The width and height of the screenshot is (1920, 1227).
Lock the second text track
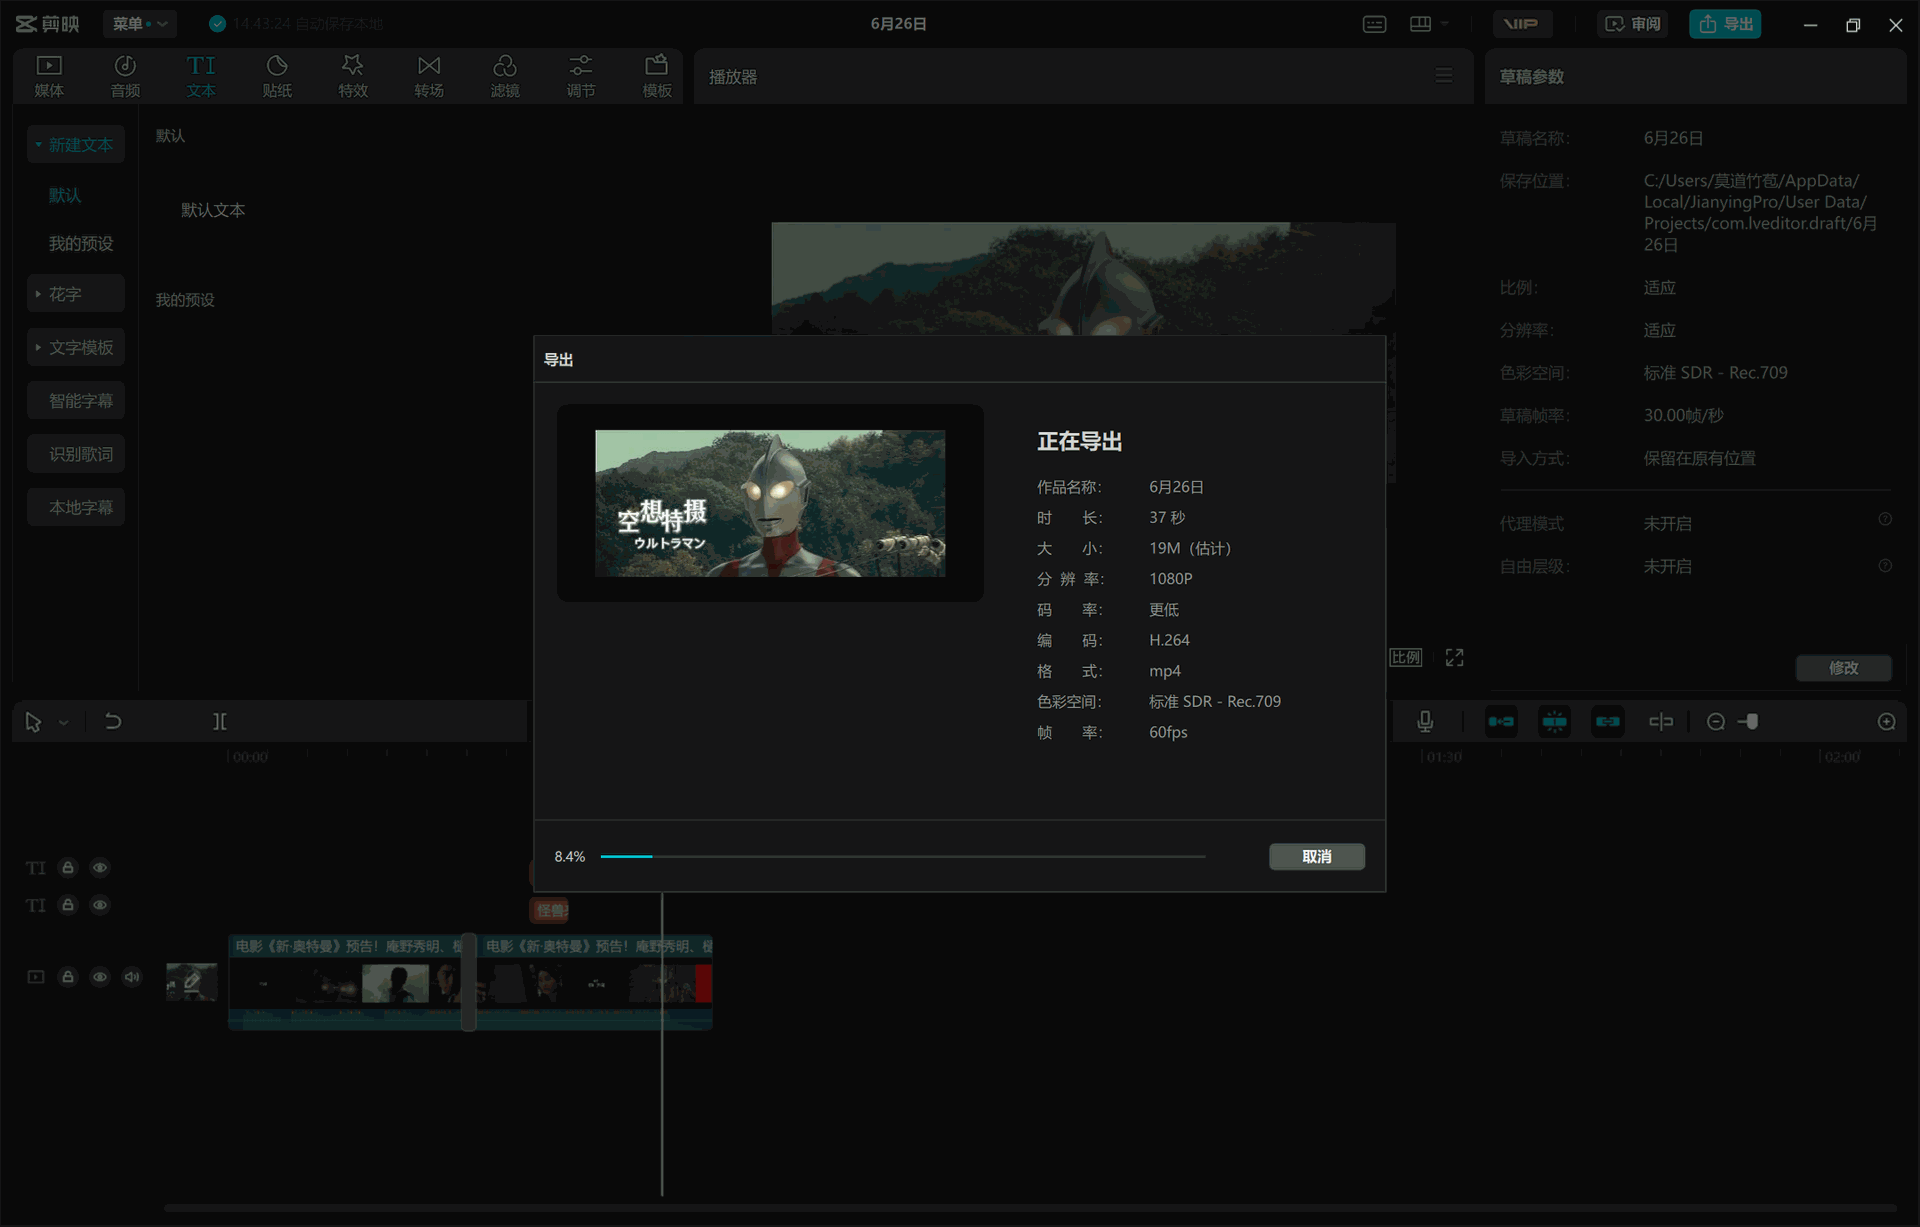point(68,905)
